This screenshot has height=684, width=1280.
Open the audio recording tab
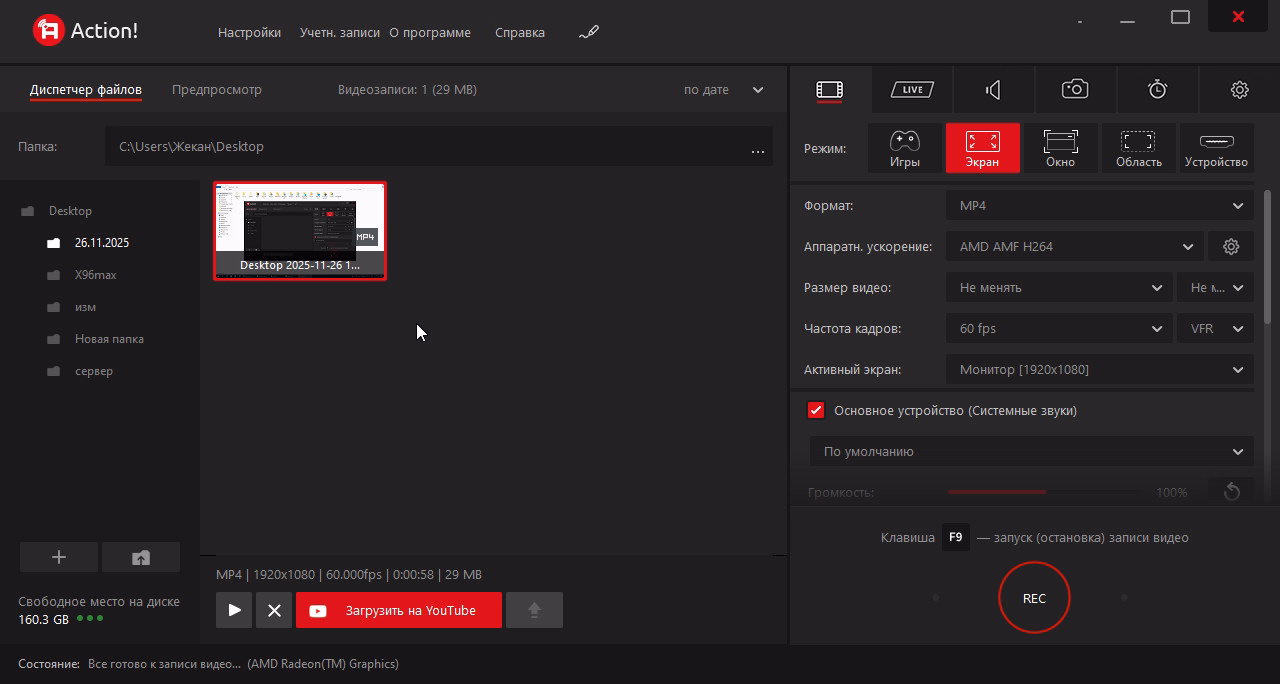tap(993, 90)
